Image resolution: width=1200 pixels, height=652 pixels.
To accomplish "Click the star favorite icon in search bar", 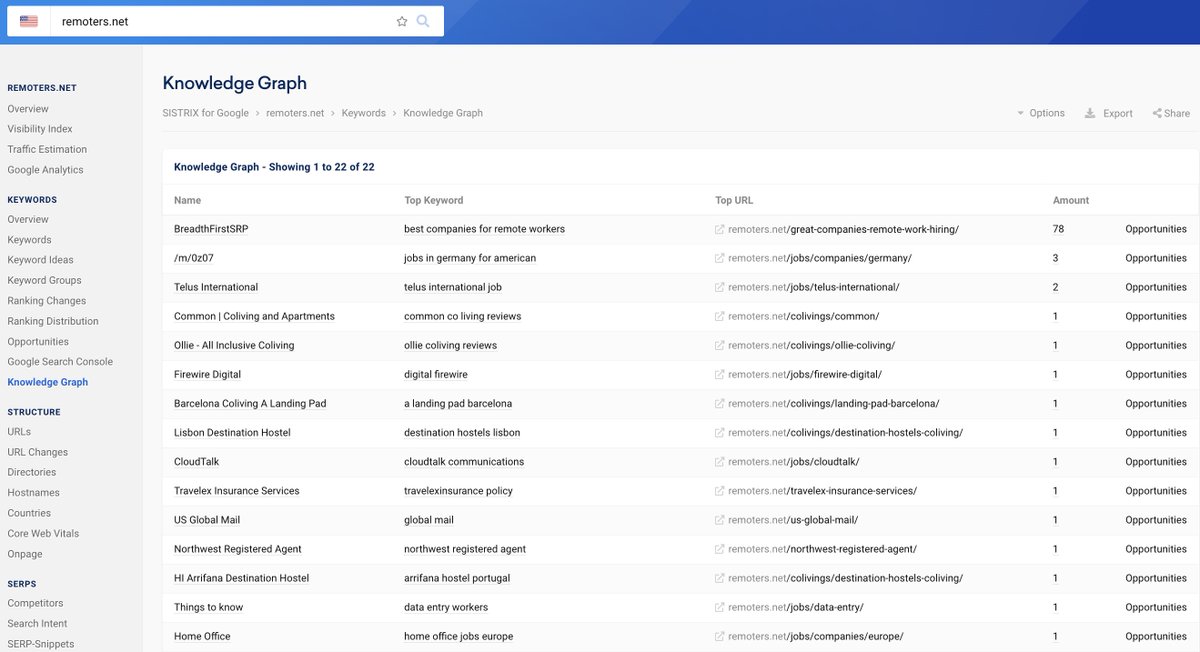I will point(402,21).
